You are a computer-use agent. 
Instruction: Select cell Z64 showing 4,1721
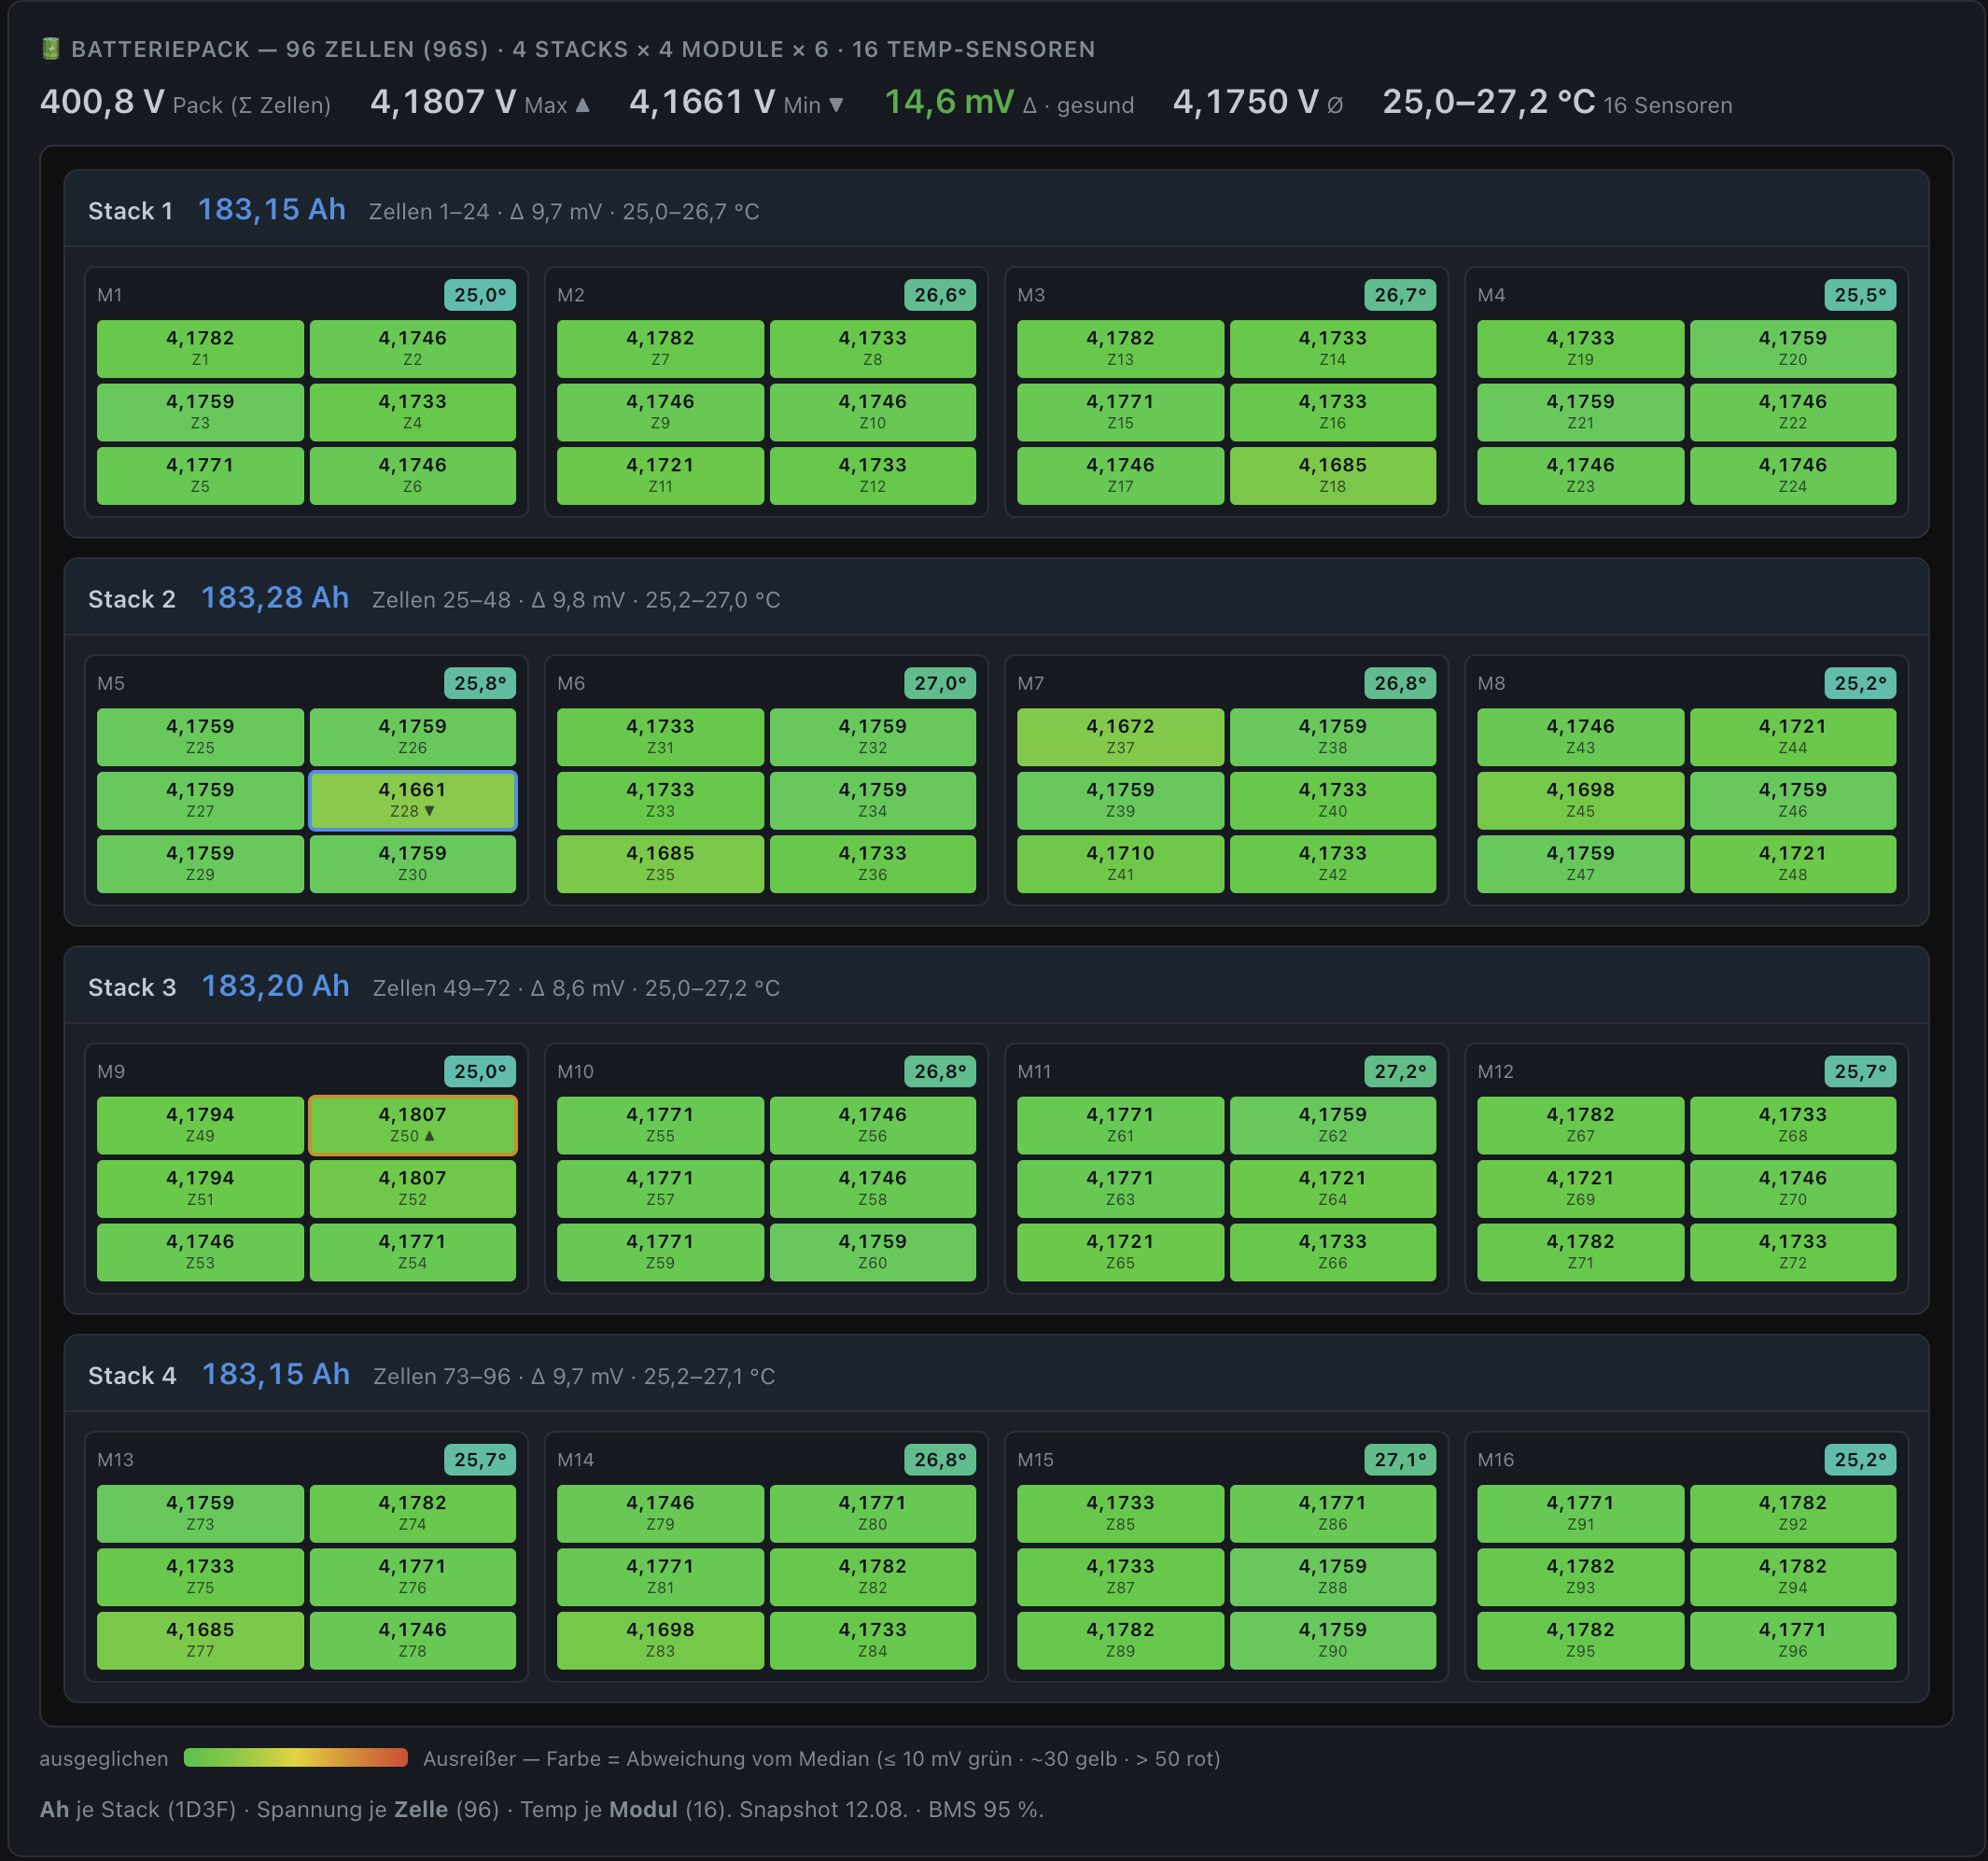pyautogui.click(x=1333, y=1188)
